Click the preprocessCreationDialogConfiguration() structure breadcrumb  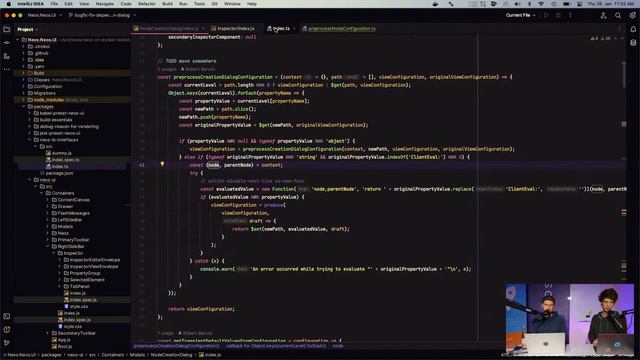pos(176,346)
